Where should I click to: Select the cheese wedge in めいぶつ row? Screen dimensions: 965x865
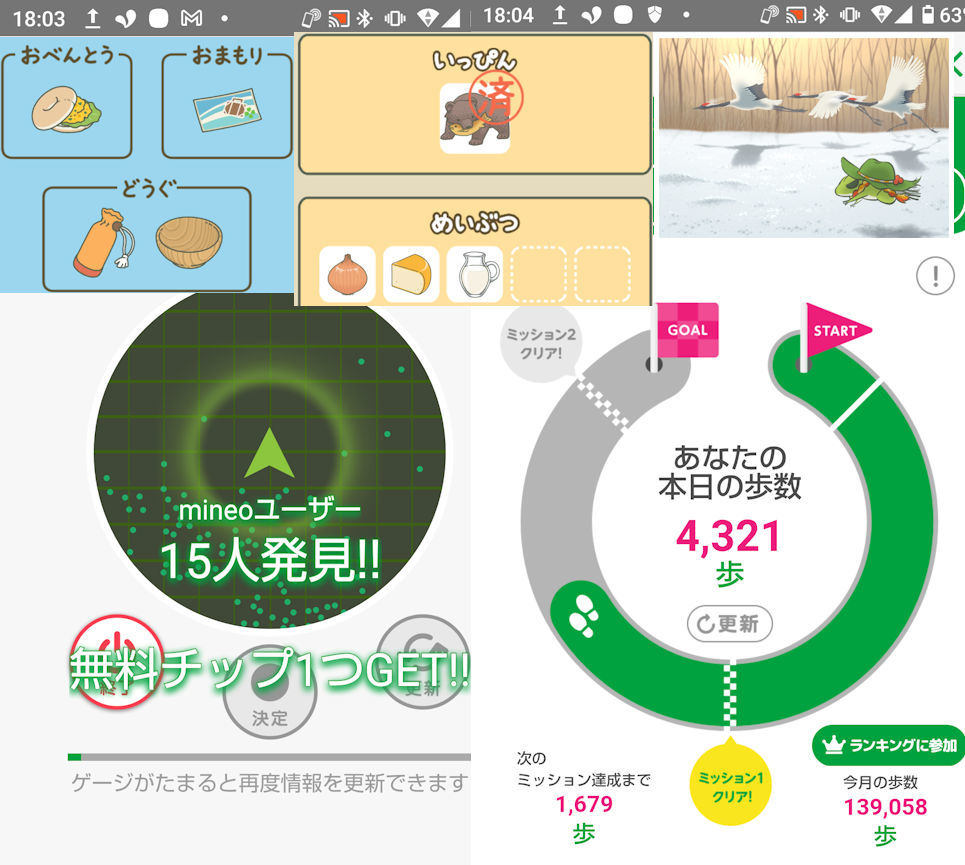pos(411,274)
